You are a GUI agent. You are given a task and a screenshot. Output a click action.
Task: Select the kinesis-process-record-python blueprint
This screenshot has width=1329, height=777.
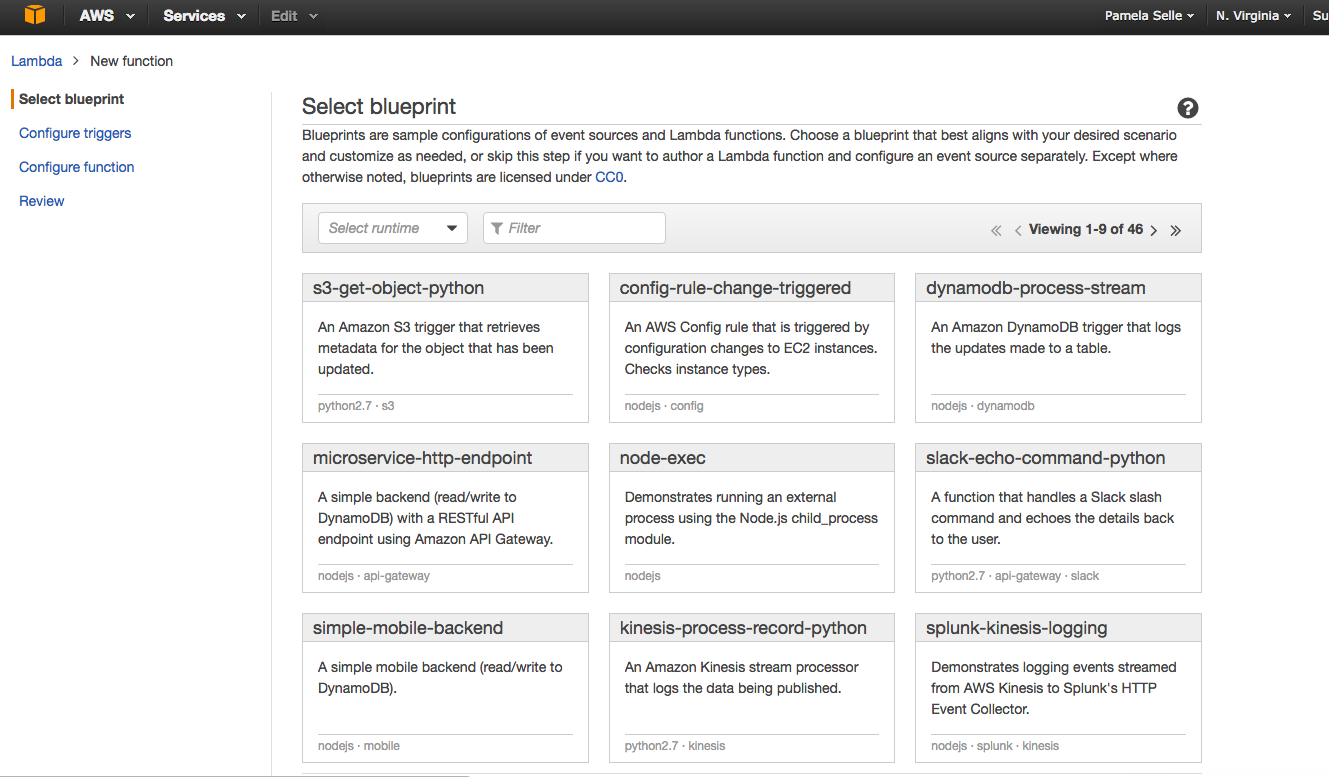click(752, 687)
